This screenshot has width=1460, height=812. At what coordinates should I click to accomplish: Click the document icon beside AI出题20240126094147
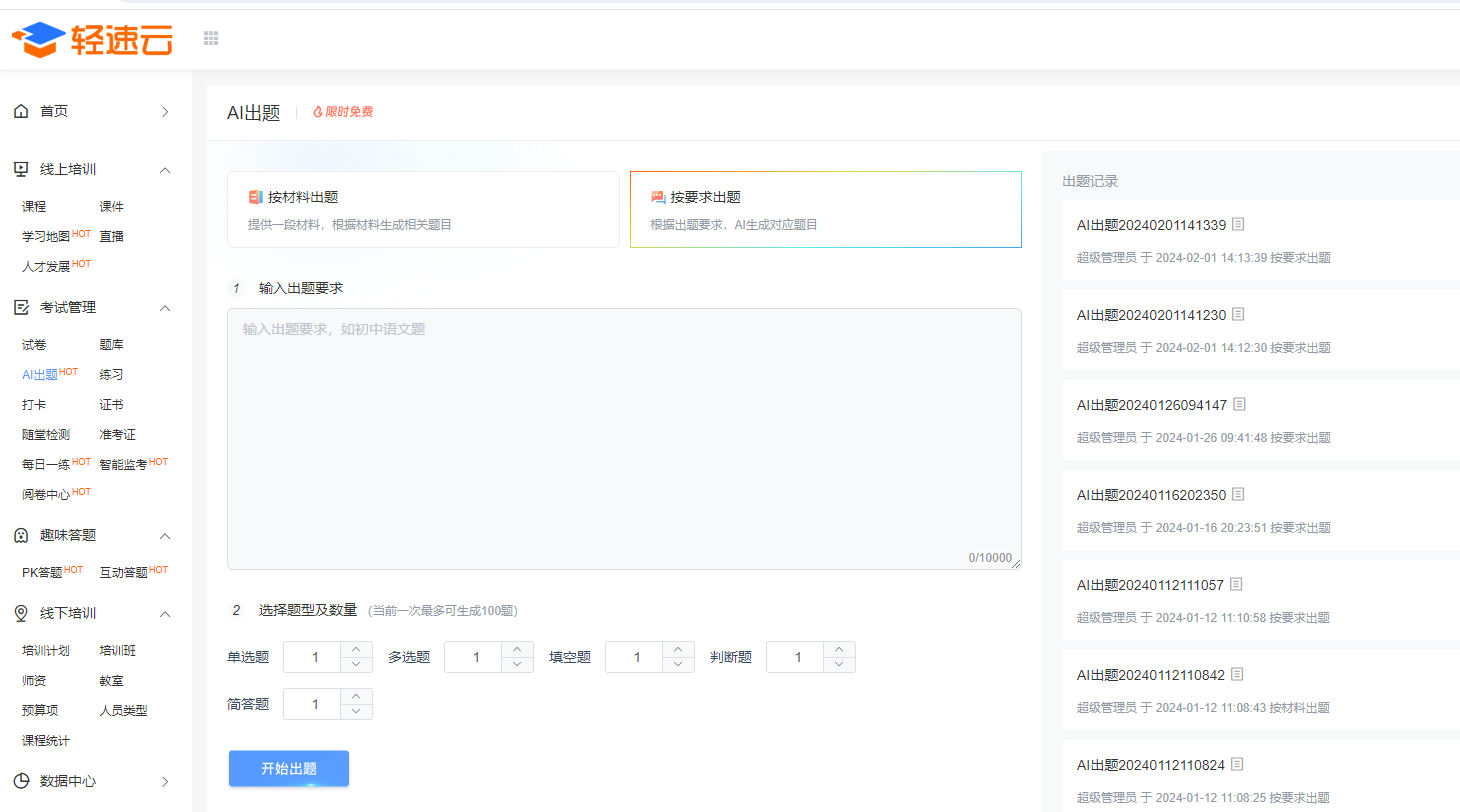pyautogui.click(x=1239, y=404)
